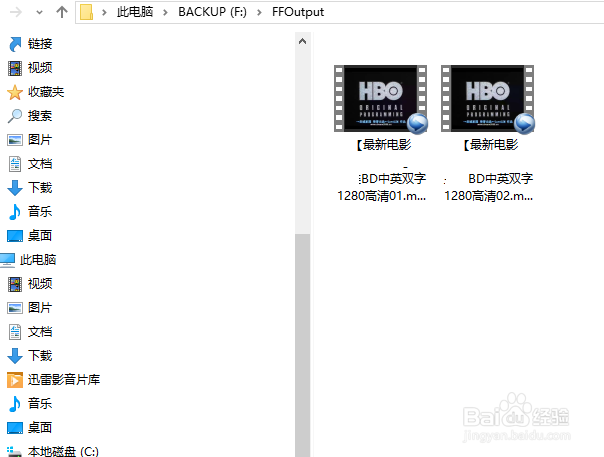Open the recent locations dropdown arrow
Viewport: 604px width, 457px height.
(x=39, y=12)
